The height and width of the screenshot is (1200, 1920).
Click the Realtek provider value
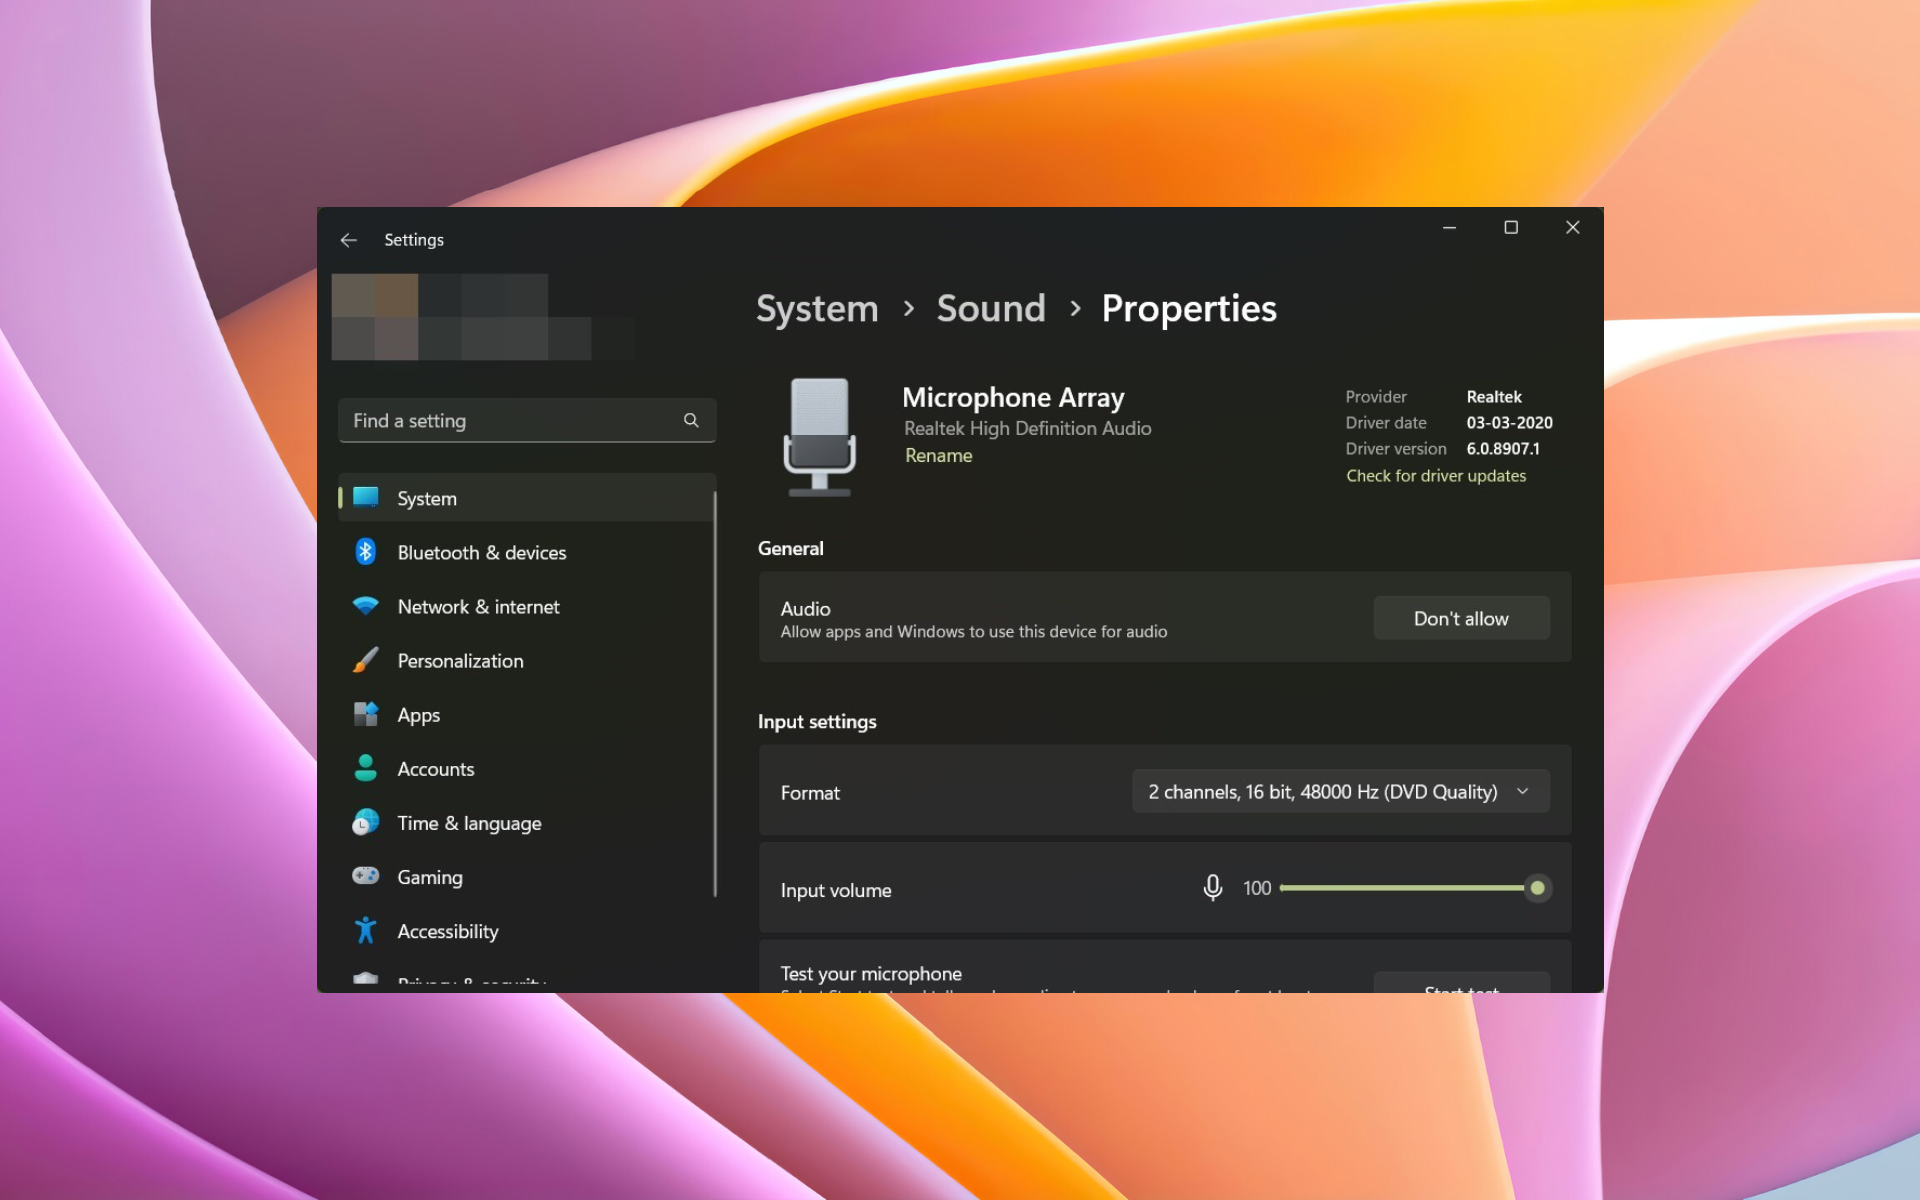(x=1494, y=396)
